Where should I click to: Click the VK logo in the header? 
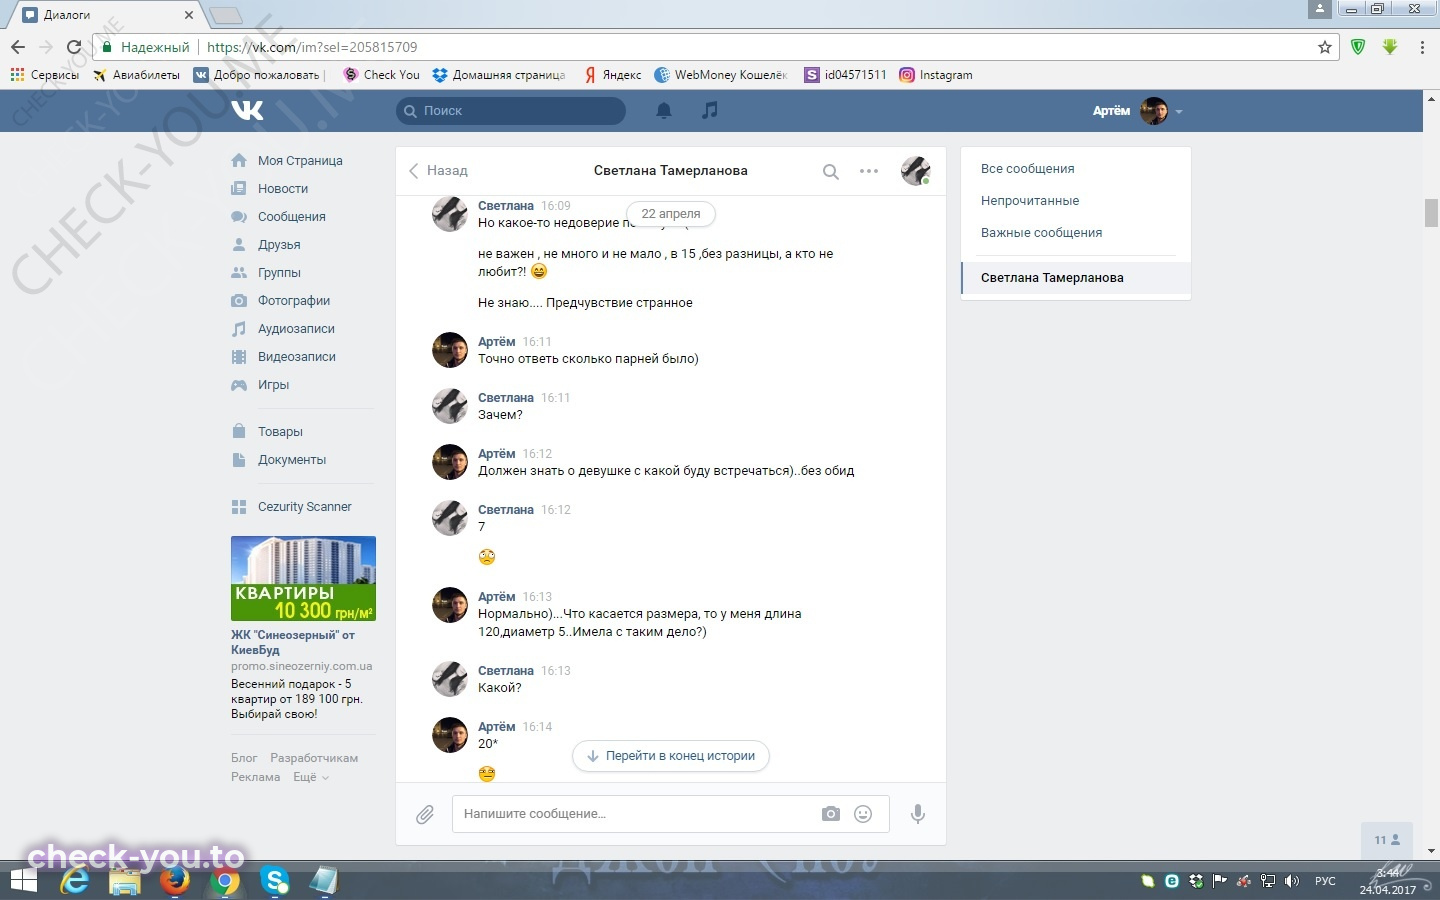click(247, 110)
